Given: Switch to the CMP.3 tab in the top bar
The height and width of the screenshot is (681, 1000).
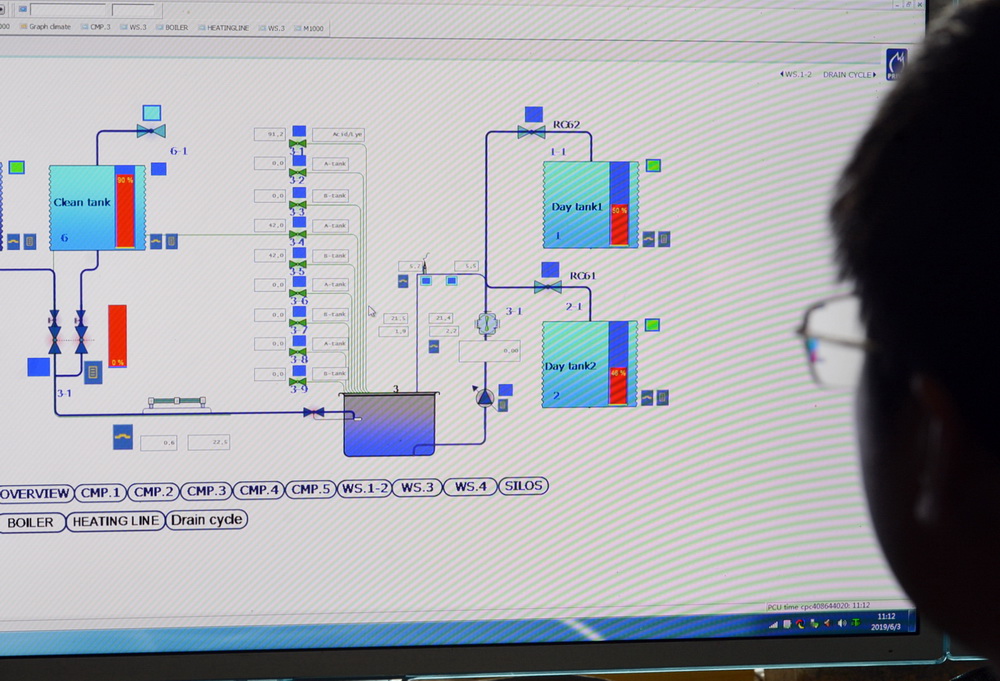Looking at the screenshot, I should click(x=96, y=27).
